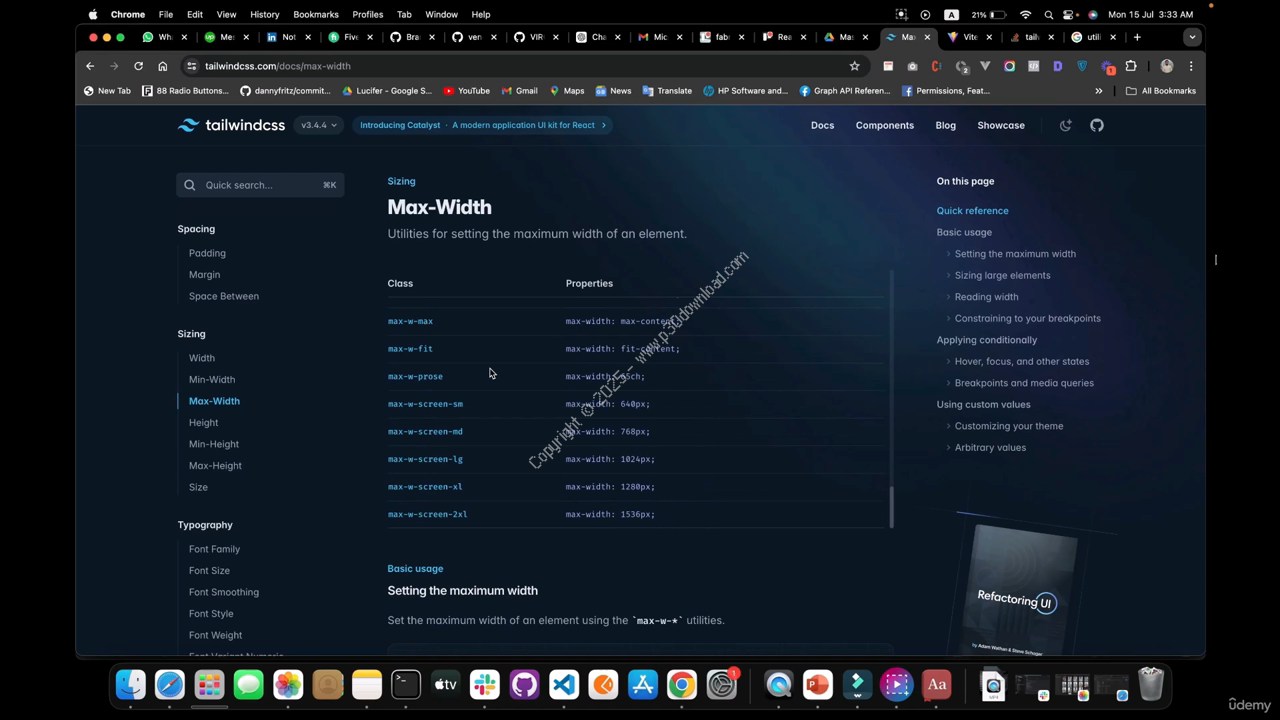This screenshot has height=720, width=1280.
Task: Click the max-w-screen-2xl class name
Action: 427,514
